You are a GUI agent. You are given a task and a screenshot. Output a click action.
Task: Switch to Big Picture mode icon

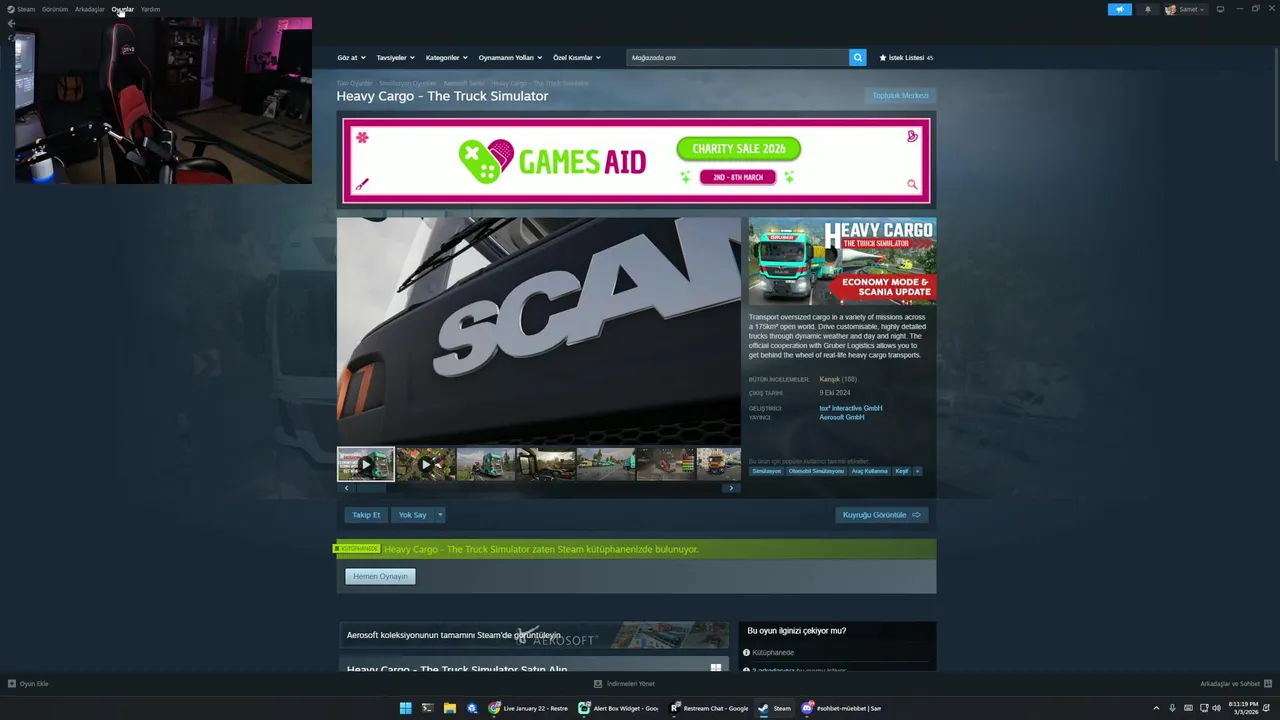point(1220,9)
